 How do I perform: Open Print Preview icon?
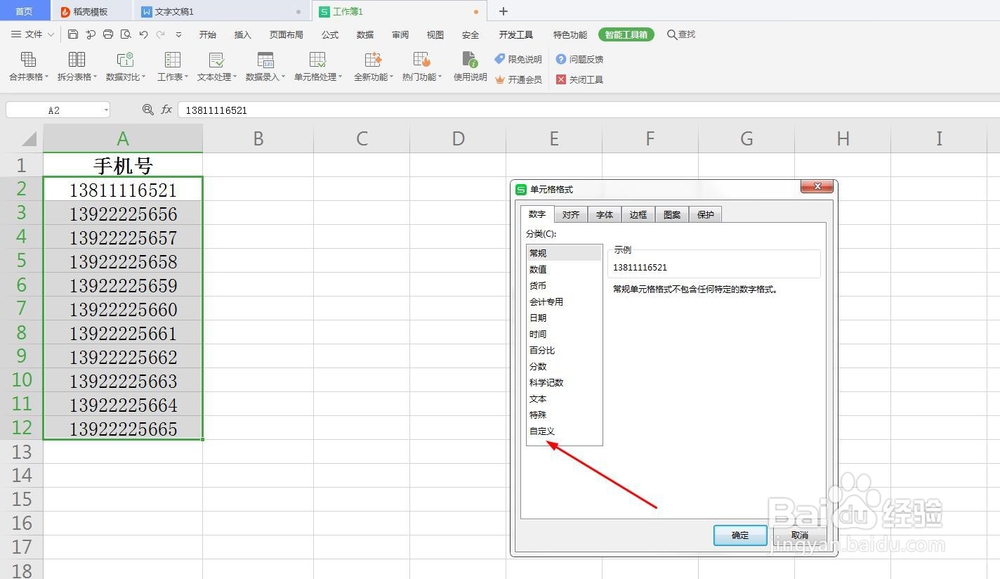(x=126, y=34)
